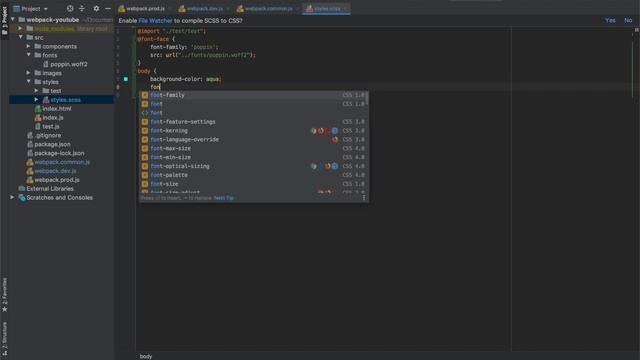Switch to webpack.prod.js editor tab
Image resolution: width=640 pixels, height=360 pixels.
tap(144, 9)
